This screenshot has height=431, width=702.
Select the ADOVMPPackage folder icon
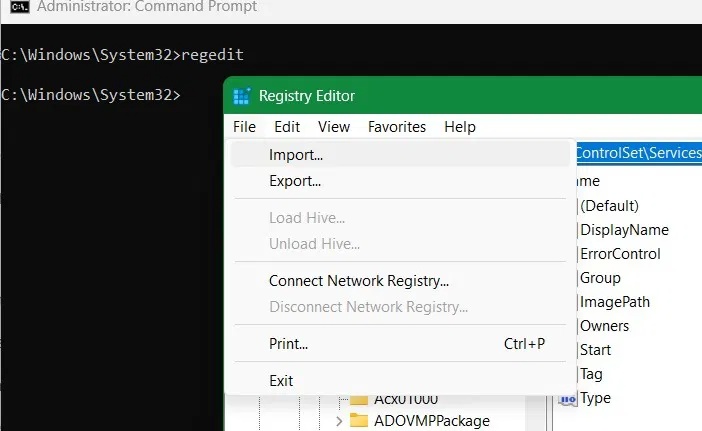pos(359,421)
